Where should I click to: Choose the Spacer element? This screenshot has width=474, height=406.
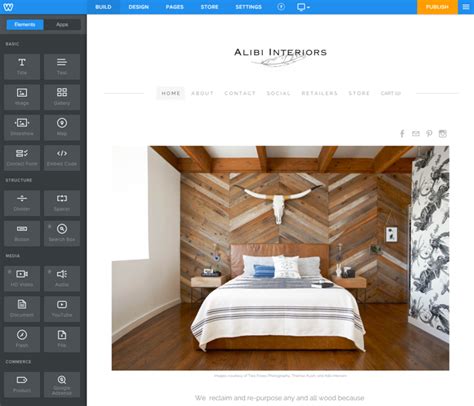tap(62, 203)
